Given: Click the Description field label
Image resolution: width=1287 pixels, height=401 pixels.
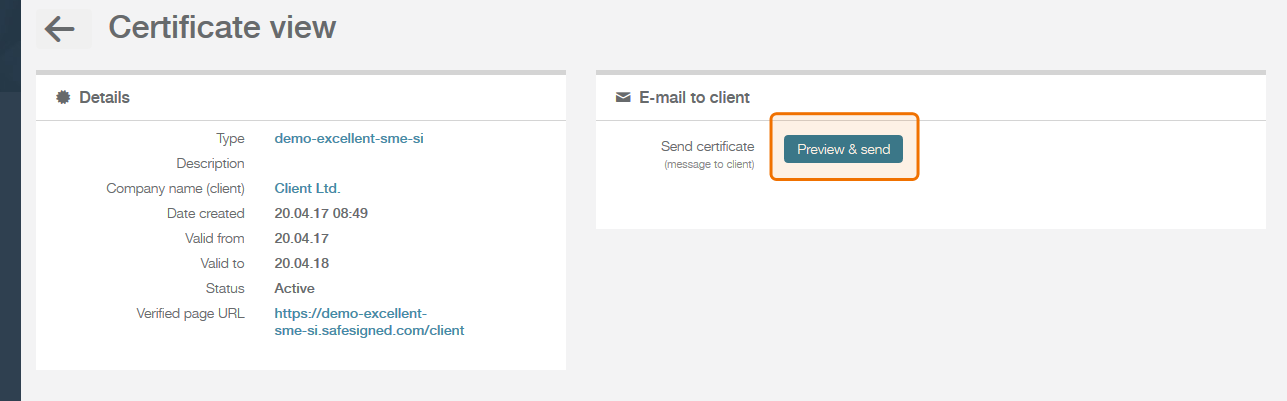Looking at the screenshot, I should [x=211, y=163].
